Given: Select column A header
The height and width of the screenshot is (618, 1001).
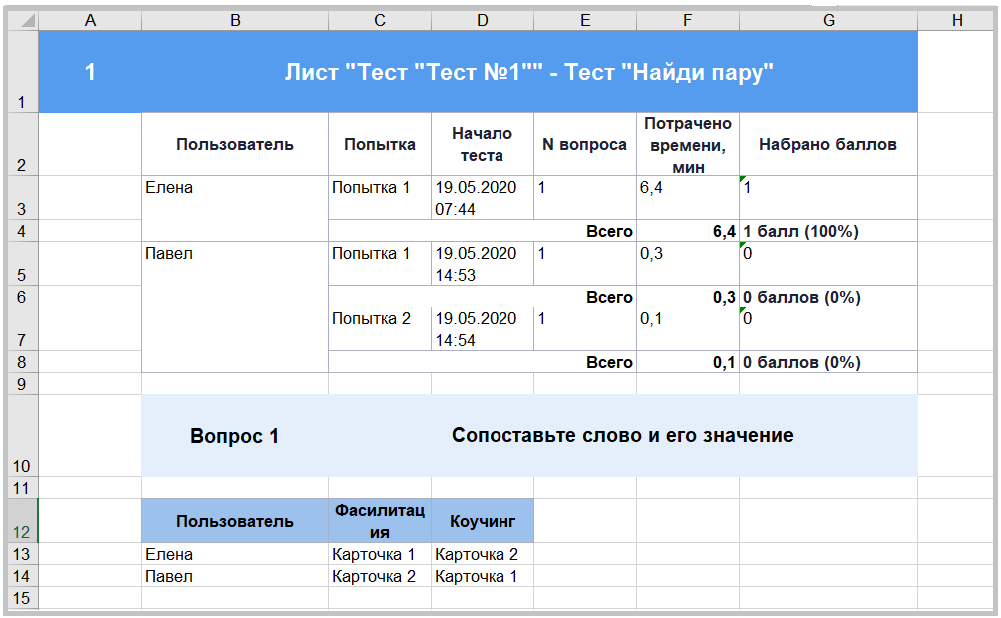Looking at the screenshot, I should point(90,20).
